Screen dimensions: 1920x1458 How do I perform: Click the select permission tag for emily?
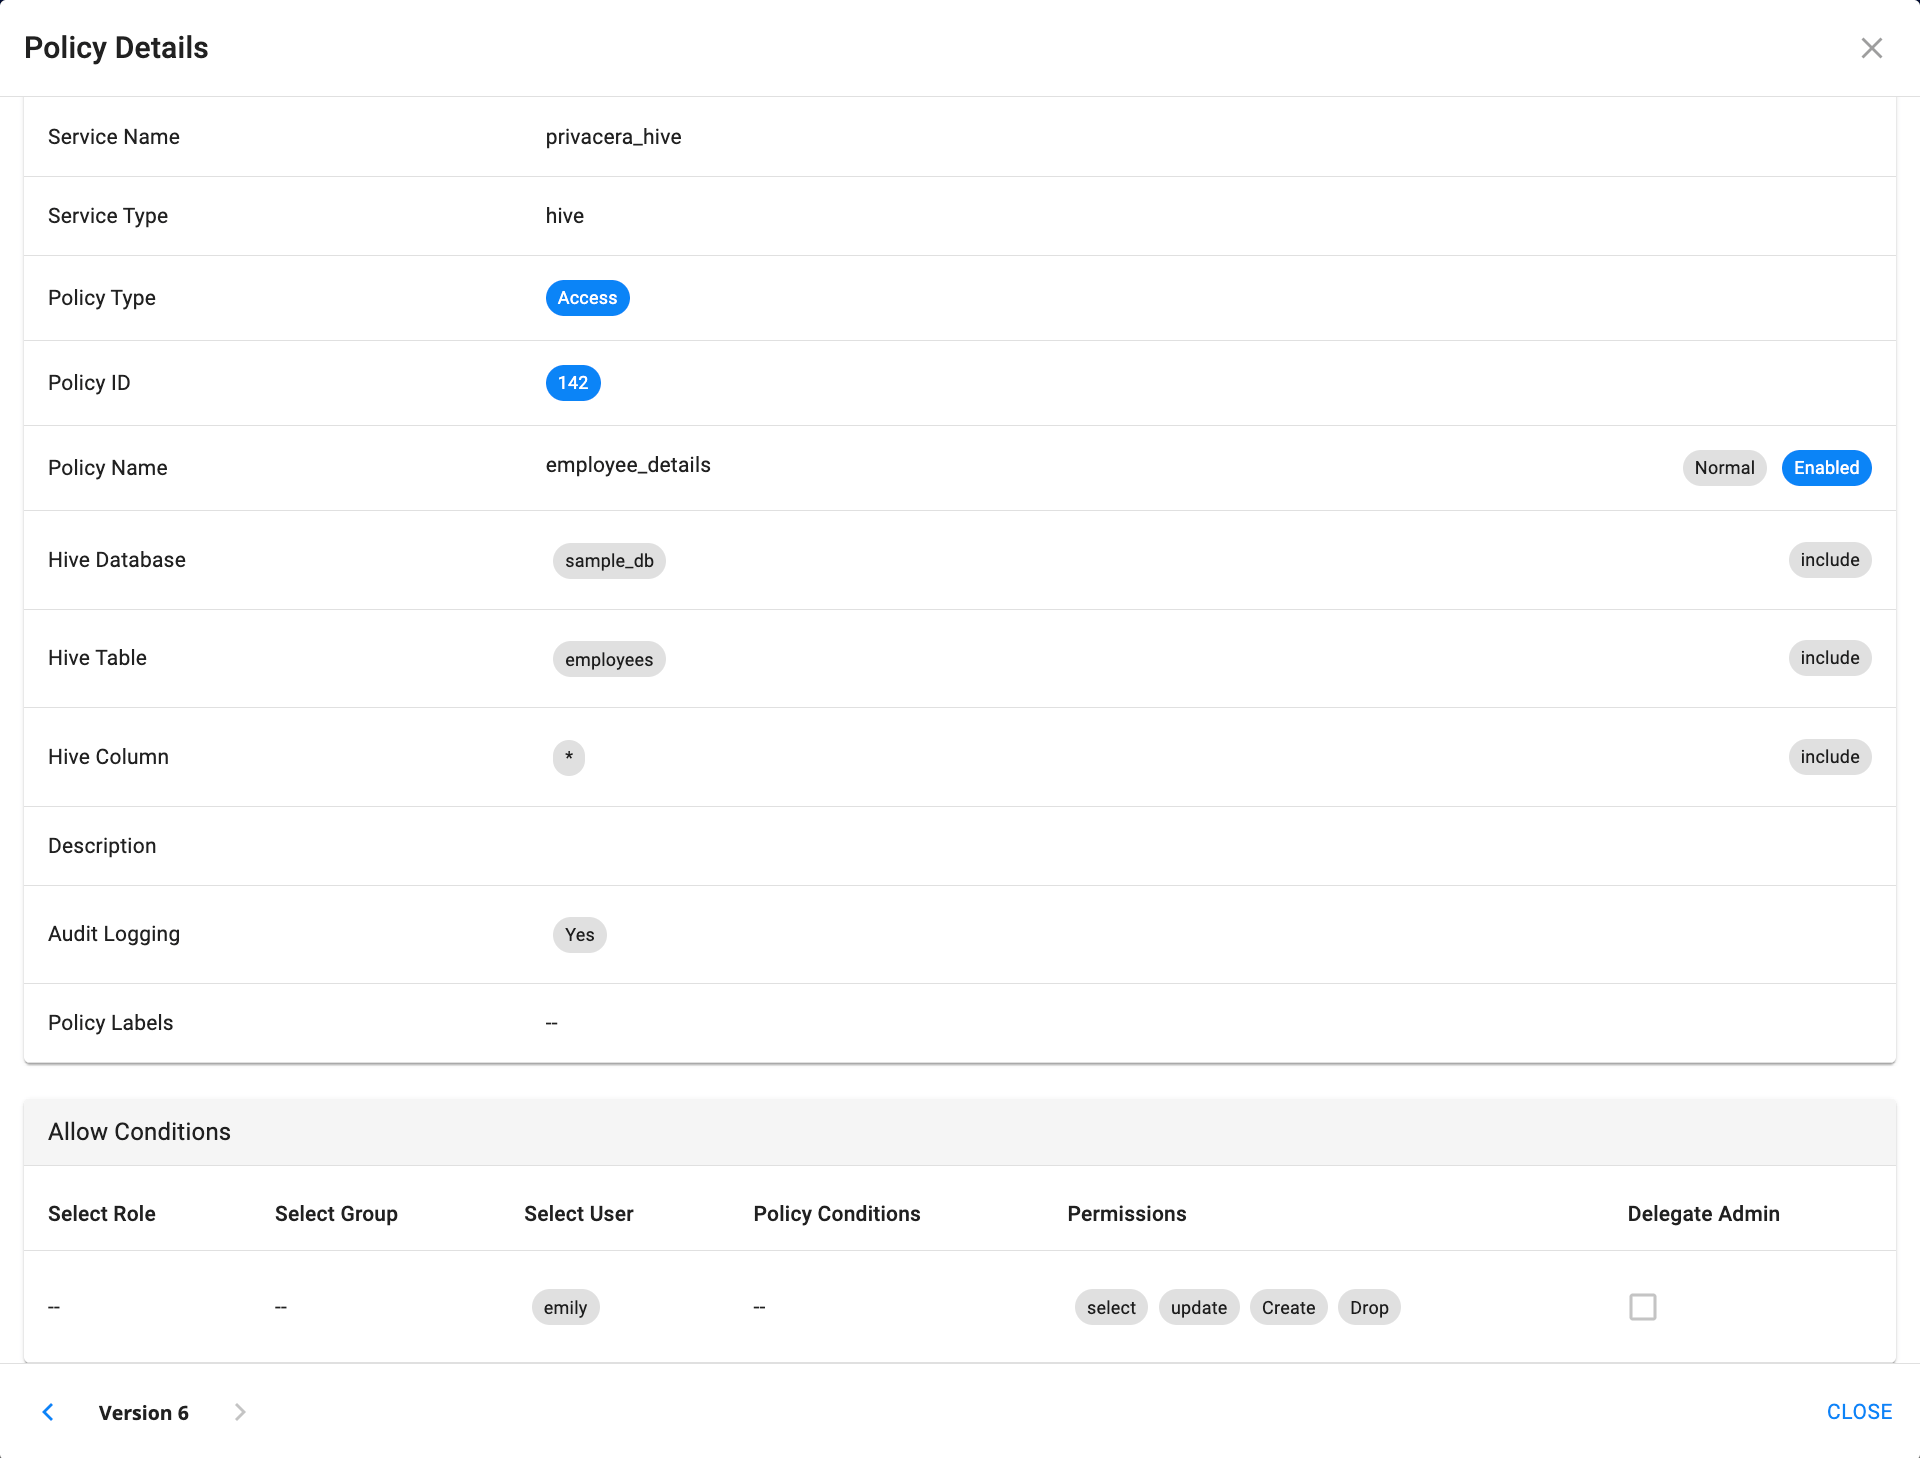click(x=1112, y=1306)
